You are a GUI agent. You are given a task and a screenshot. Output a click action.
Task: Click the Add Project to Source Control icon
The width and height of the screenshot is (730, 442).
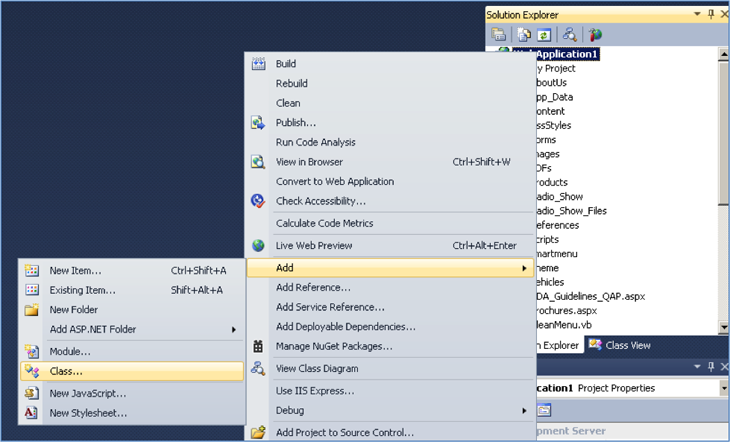pos(258,432)
